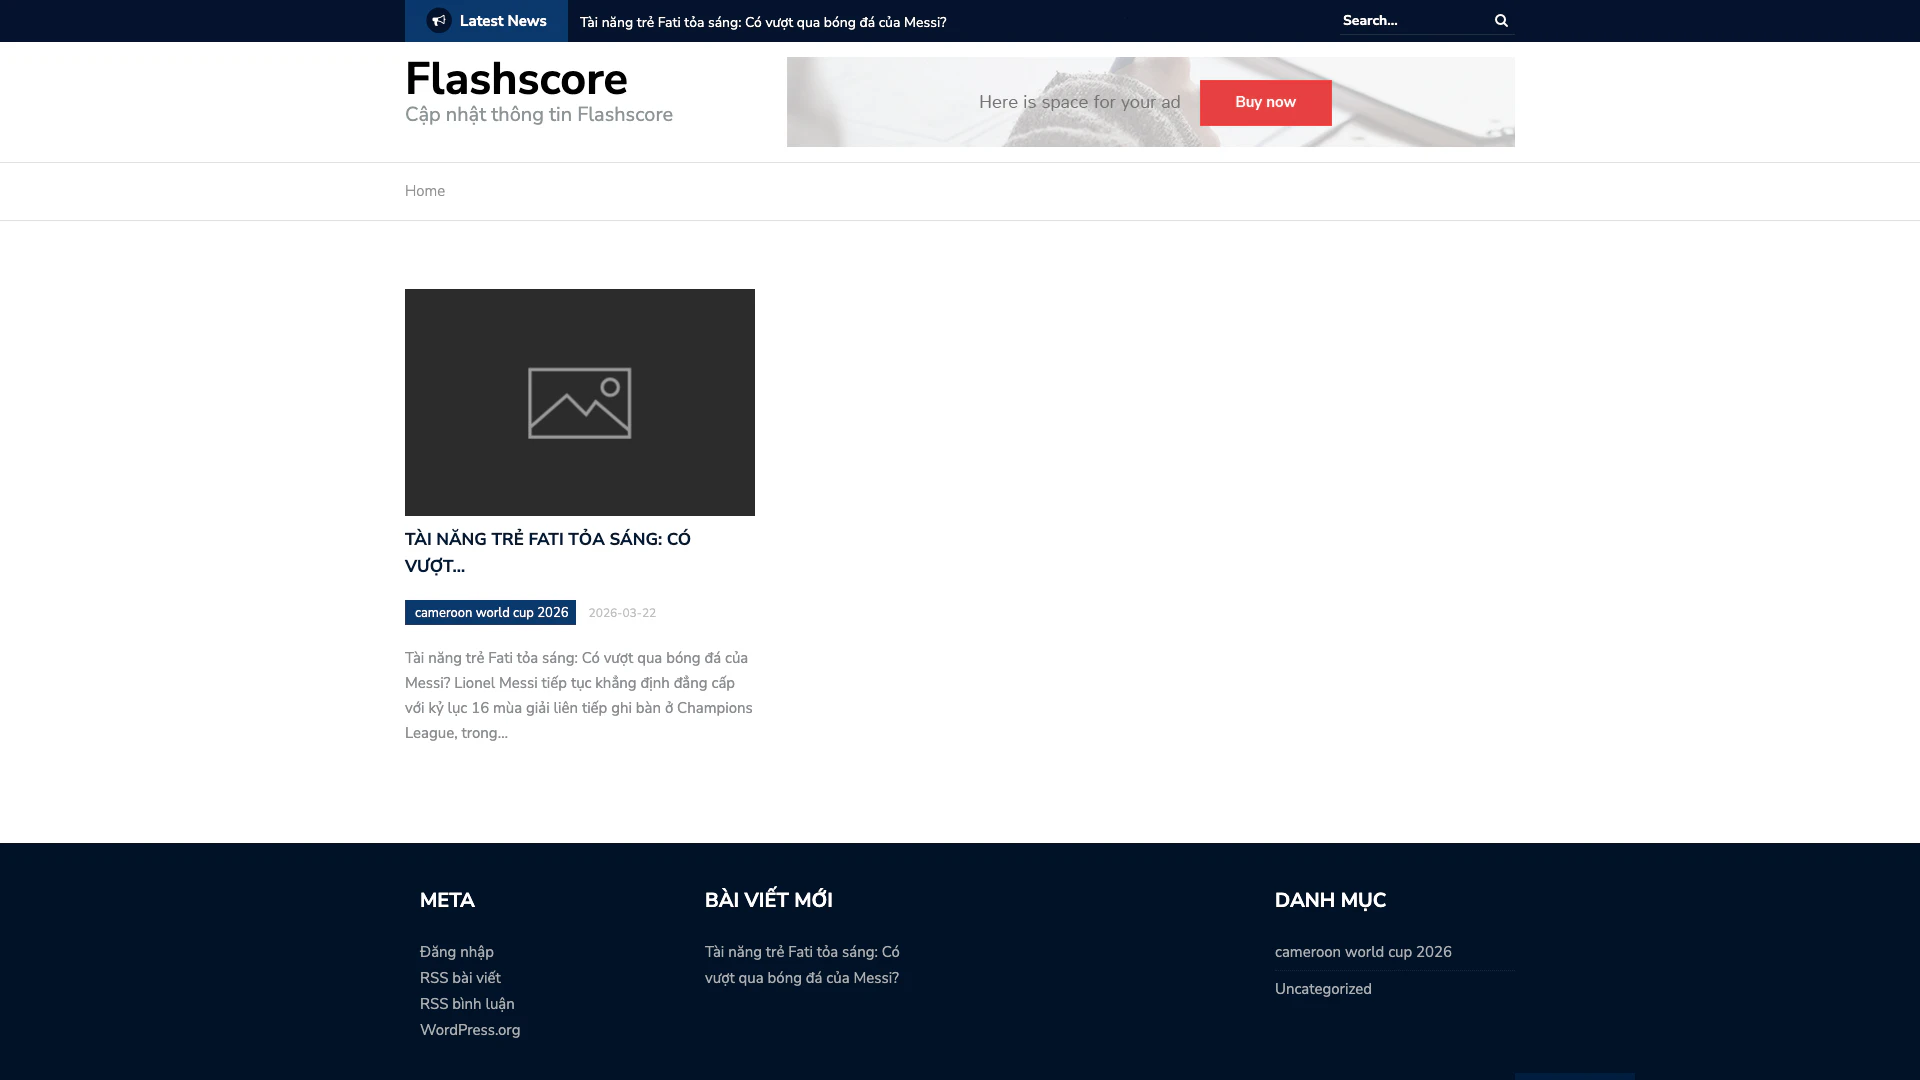Click the Flashscore site title
This screenshot has height=1080, width=1920.
[x=516, y=80]
